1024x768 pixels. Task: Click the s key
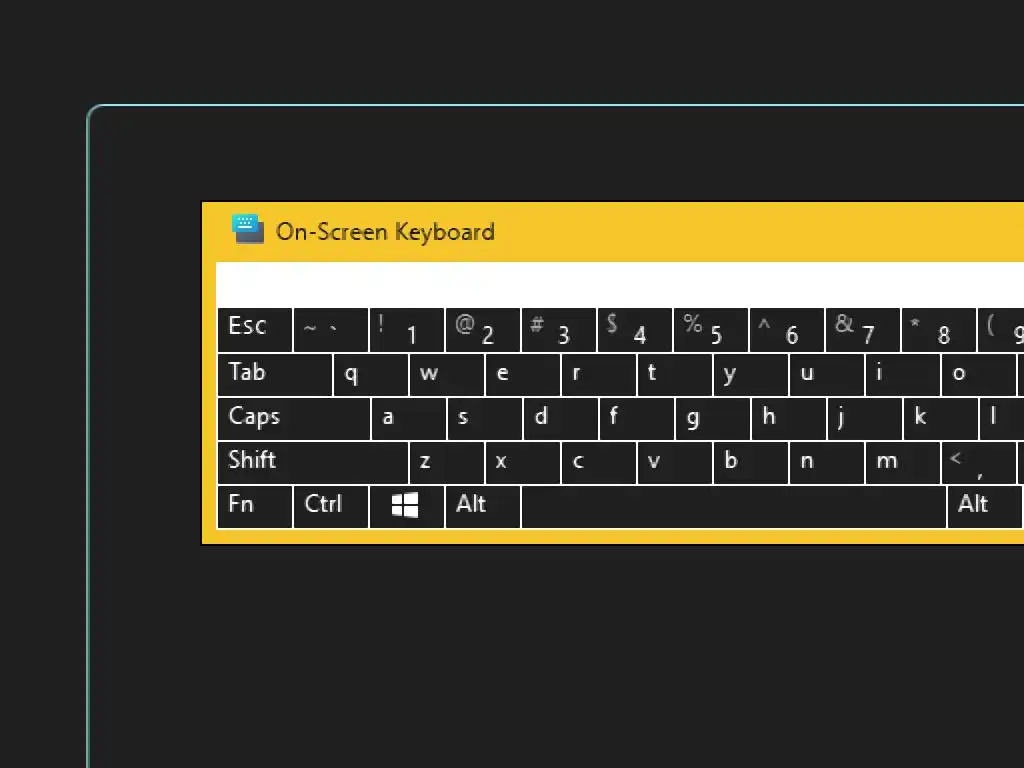pos(485,419)
